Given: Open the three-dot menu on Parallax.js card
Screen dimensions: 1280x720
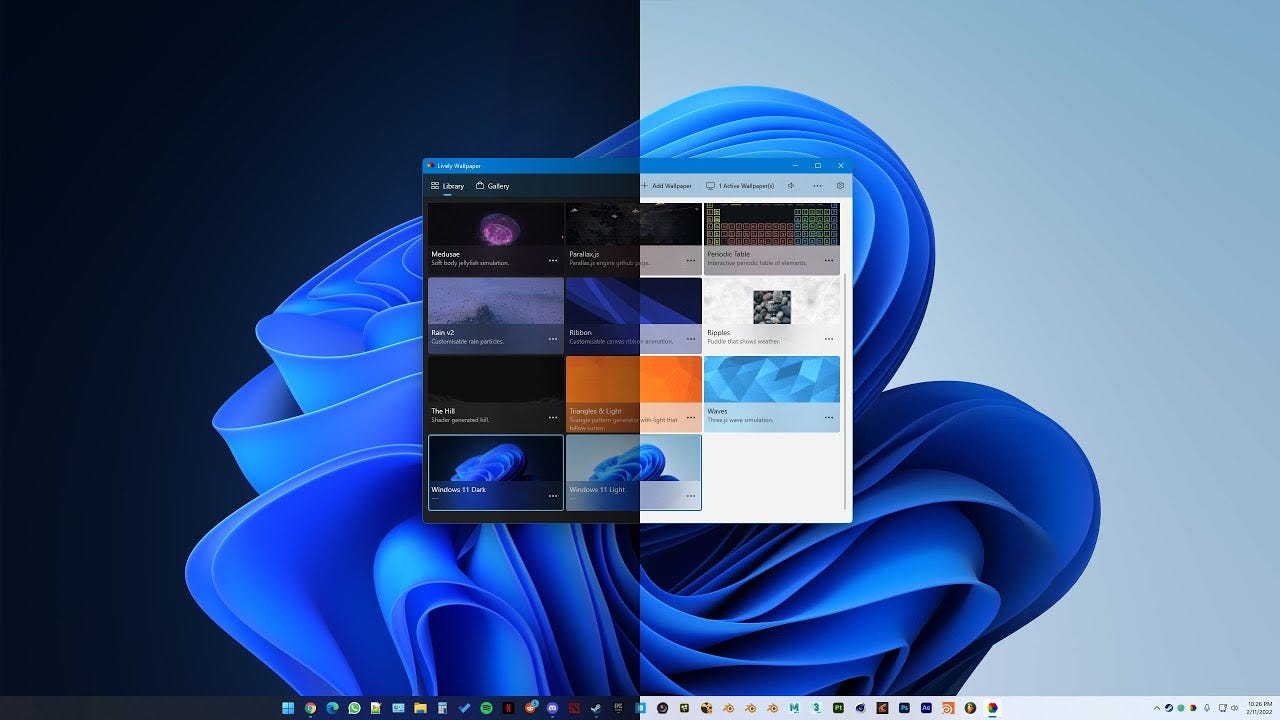Looking at the screenshot, I should point(691,260).
